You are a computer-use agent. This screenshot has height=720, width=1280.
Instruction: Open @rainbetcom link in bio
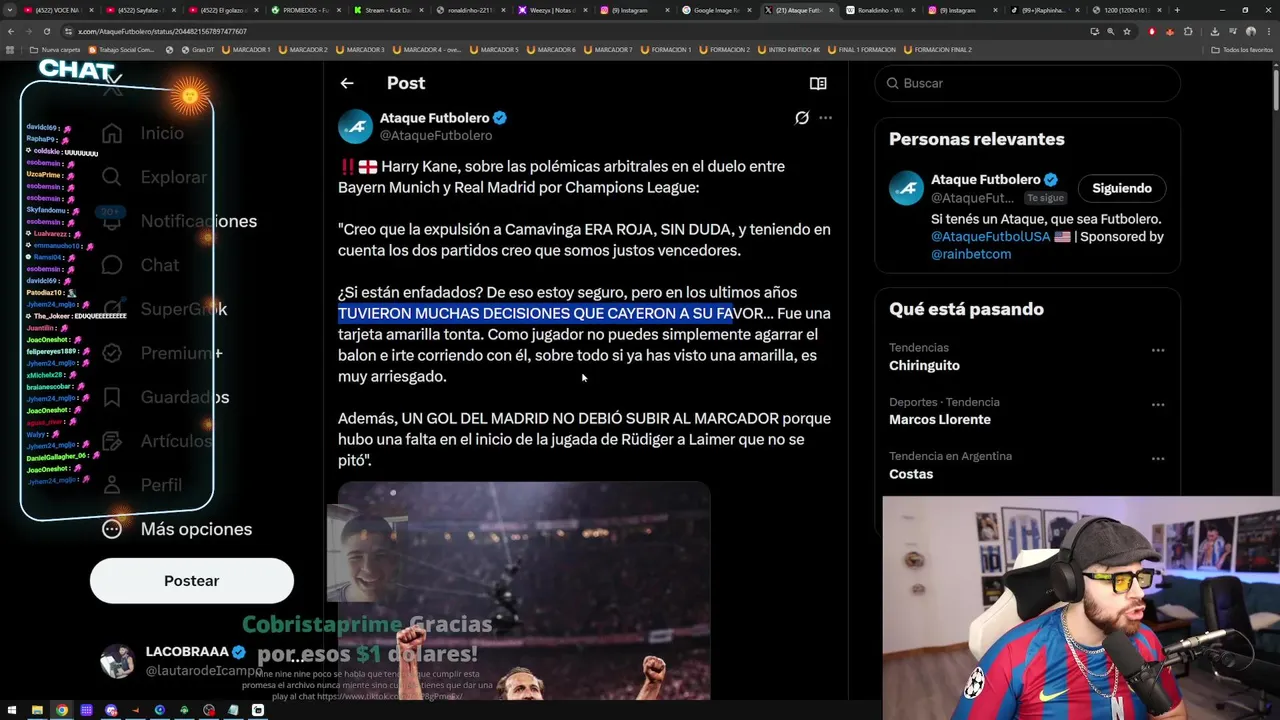971,254
